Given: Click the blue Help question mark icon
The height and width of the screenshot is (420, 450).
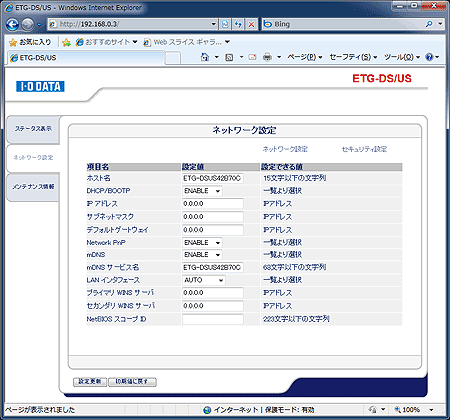Looking at the screenshot, I should [429, 57].
